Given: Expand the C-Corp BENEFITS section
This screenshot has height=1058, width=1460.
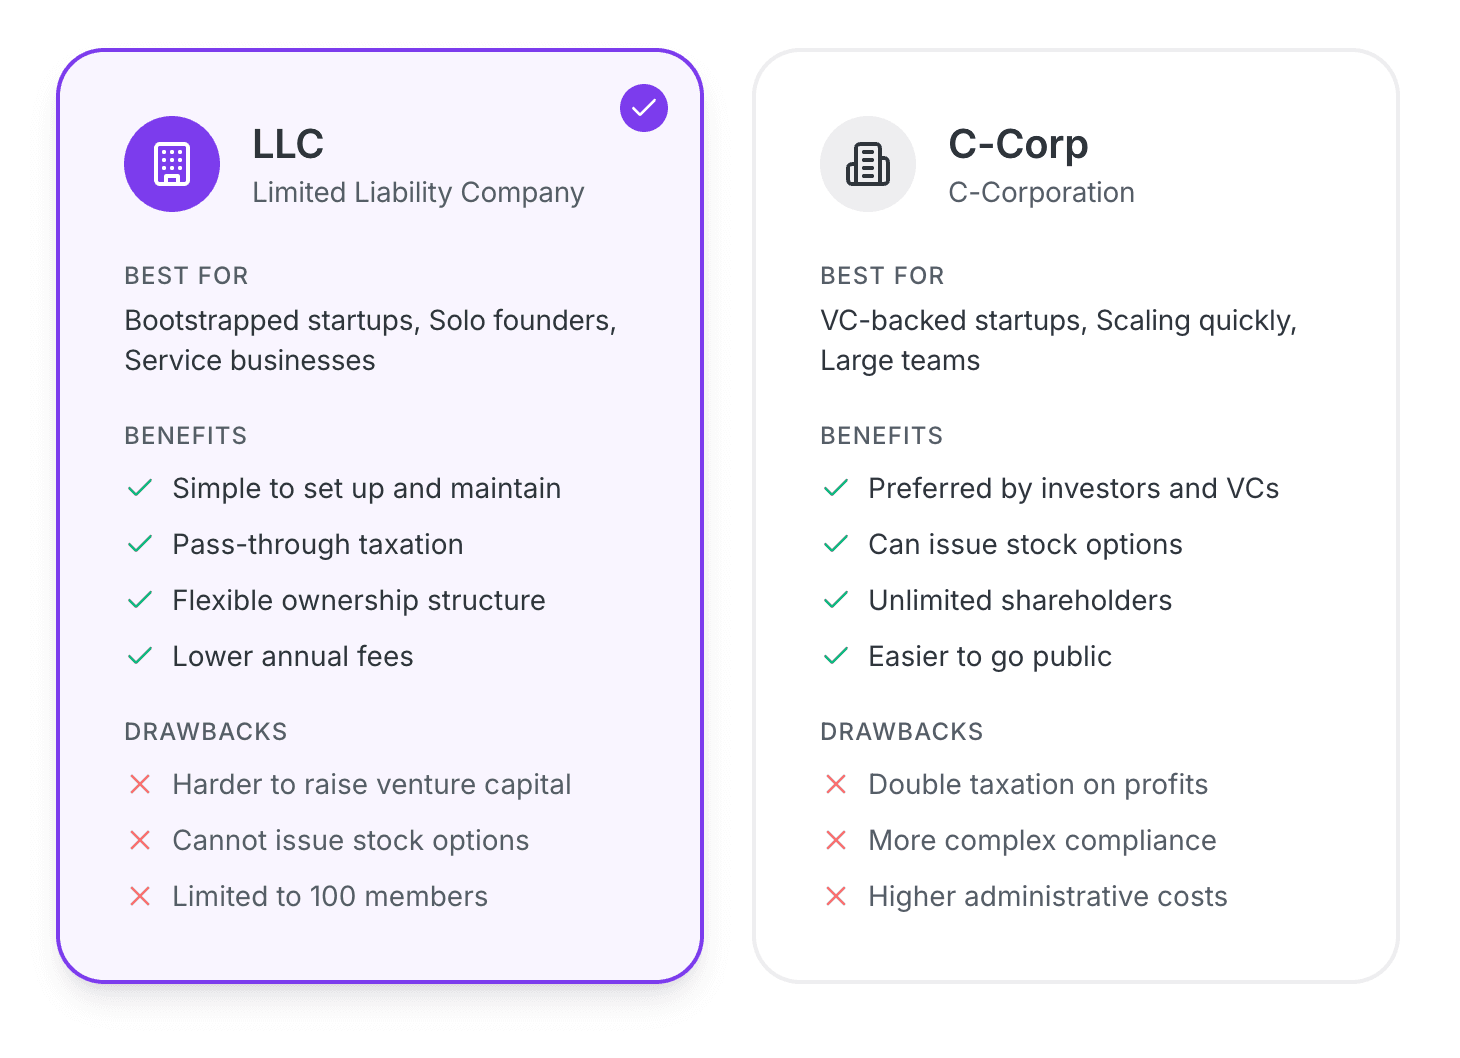Looking at the screenshot, I should [882, 435].
